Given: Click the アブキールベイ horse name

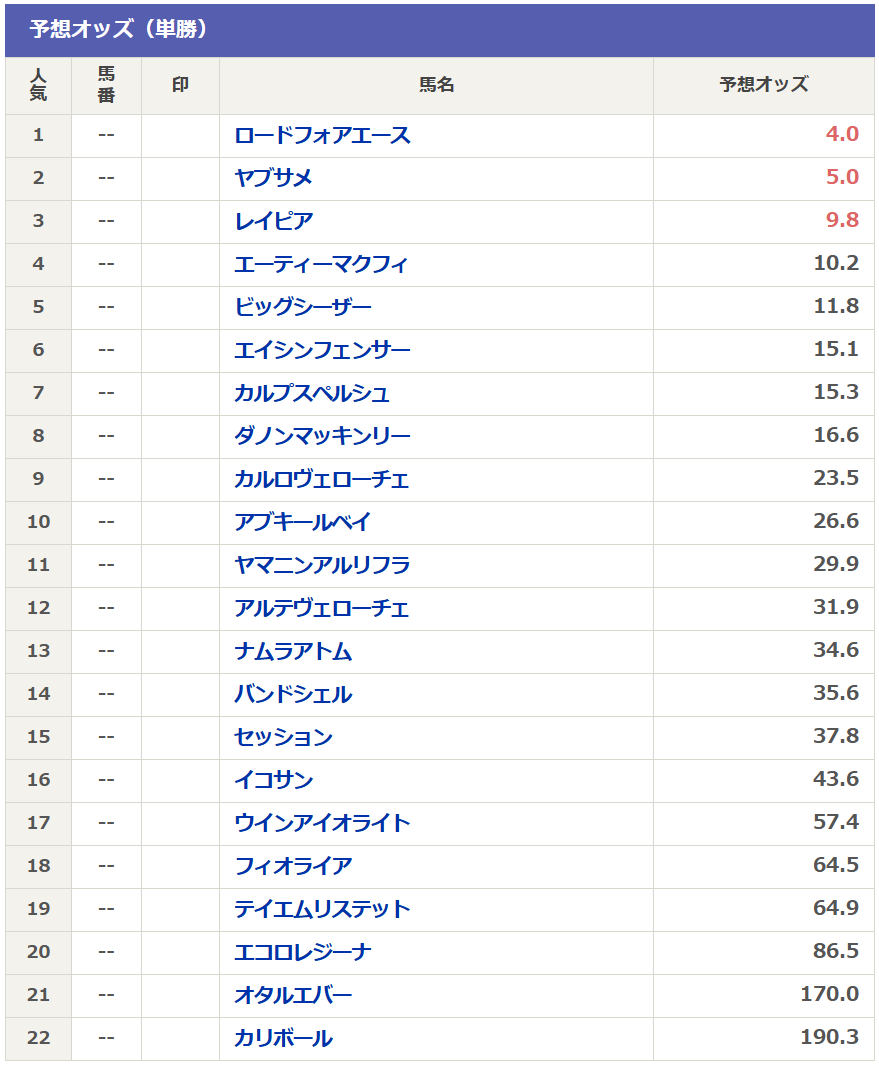Looking at the screenshot, I should [302, 522].
